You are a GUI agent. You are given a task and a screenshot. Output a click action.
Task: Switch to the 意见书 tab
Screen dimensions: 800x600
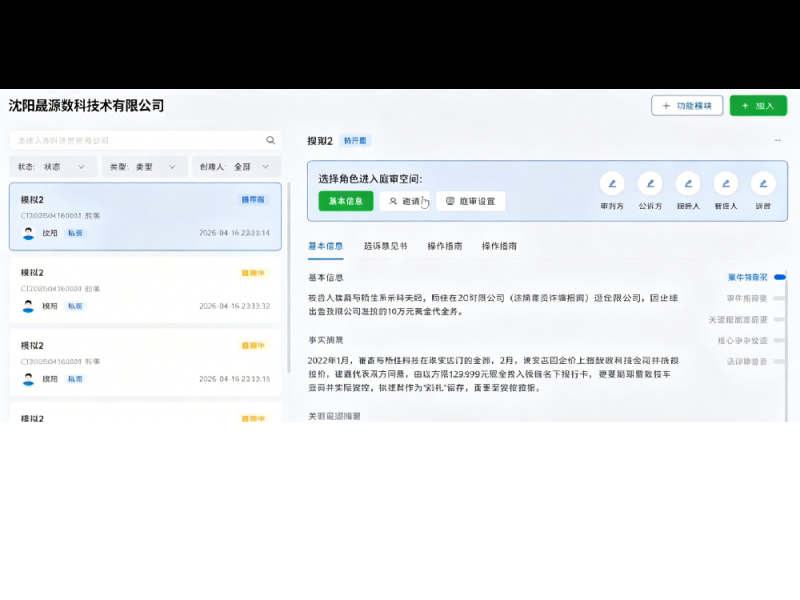(x=385, y=246)
